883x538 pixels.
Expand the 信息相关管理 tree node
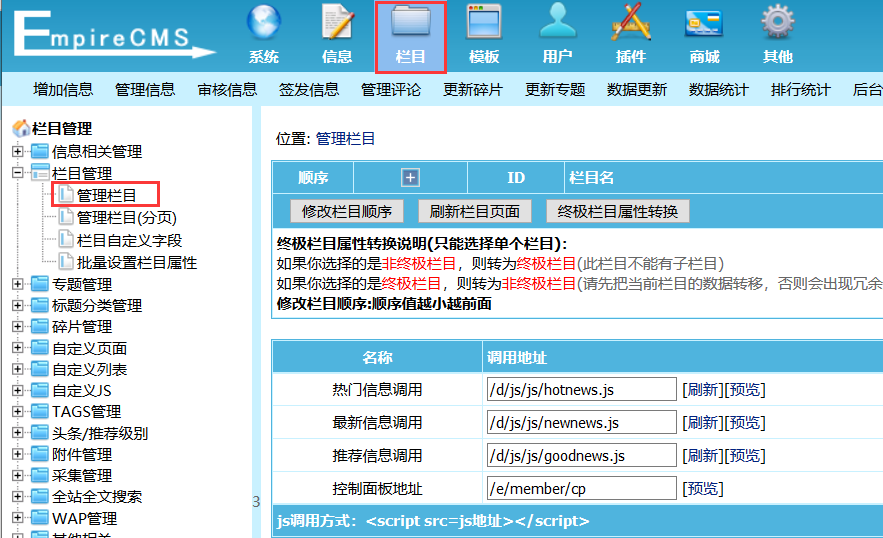pyautogui.click(x=17, y=151)
